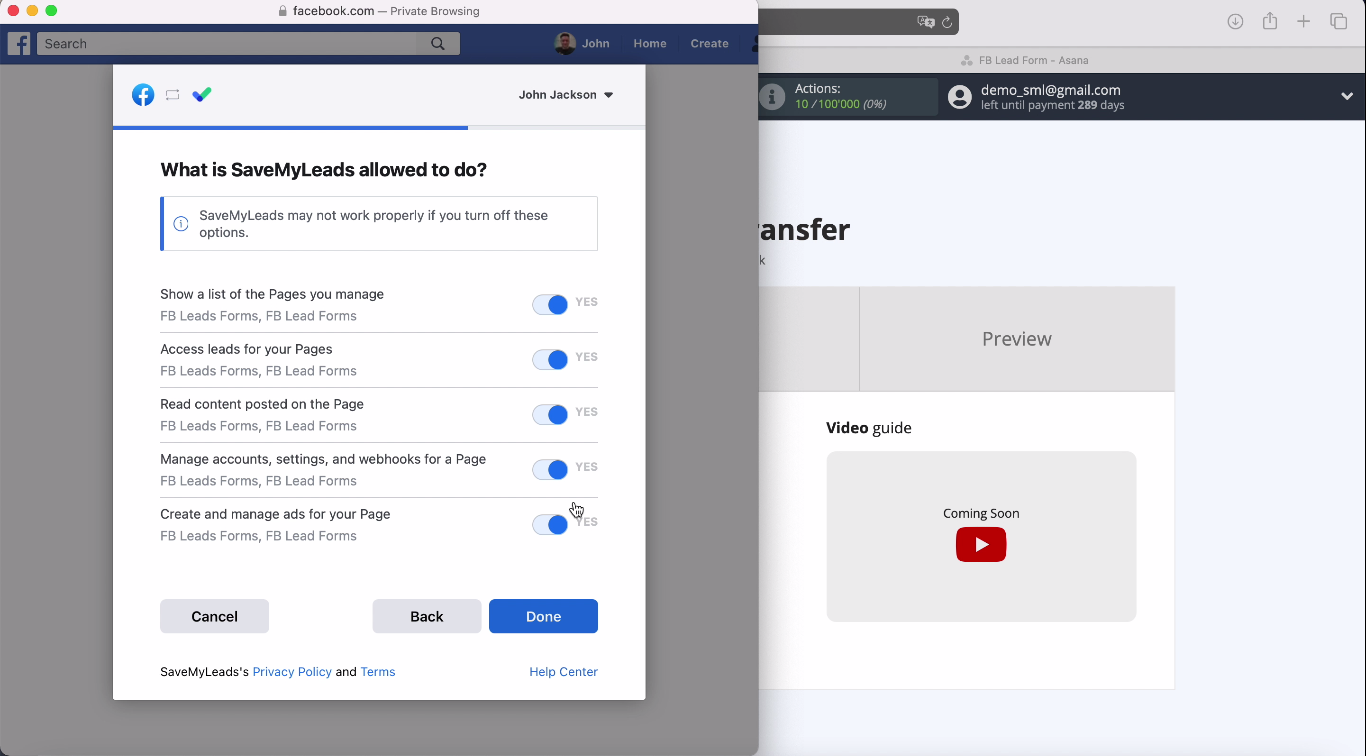Viewport: 1366px width, 756px height.
Task: Expand the demo_sml account menu chevron
Action: coord(1346,97)
